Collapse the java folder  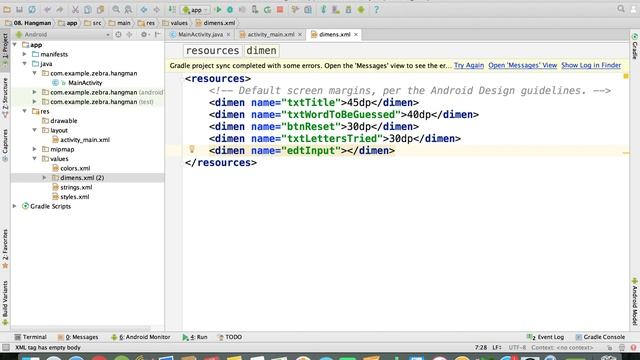tap(24, 64)
